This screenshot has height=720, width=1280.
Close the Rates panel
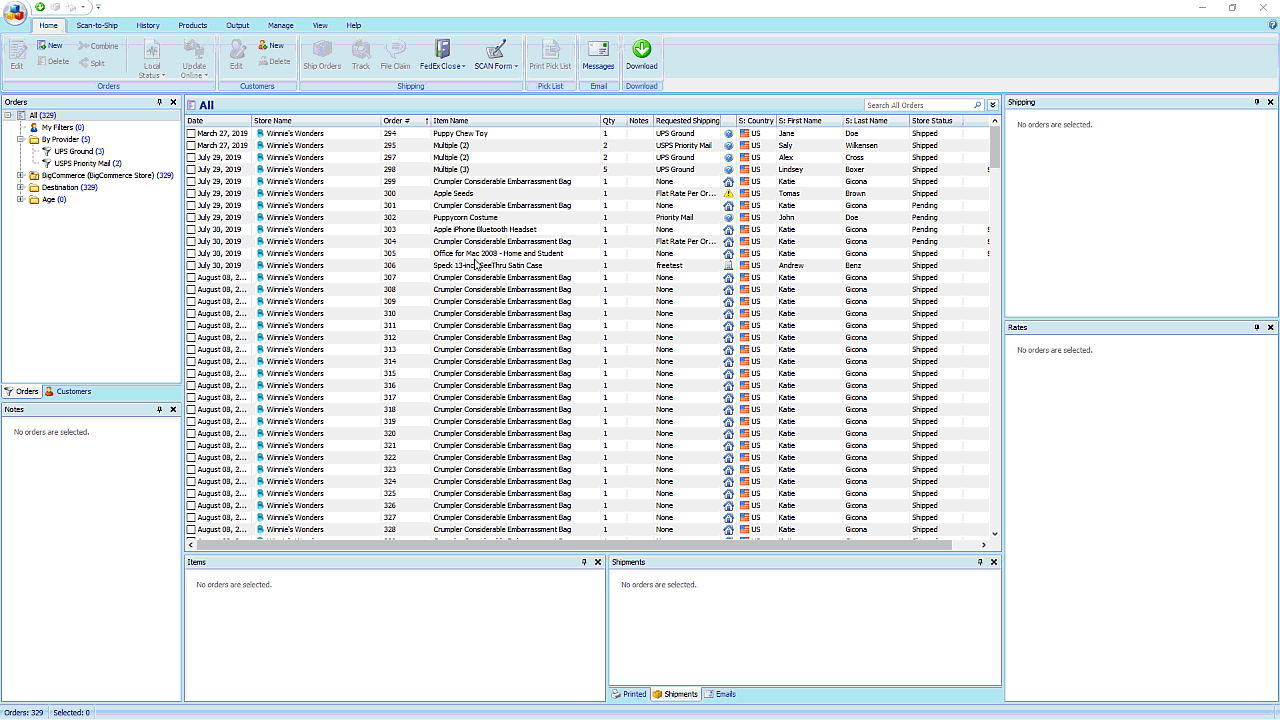(x=1271, y=327)
